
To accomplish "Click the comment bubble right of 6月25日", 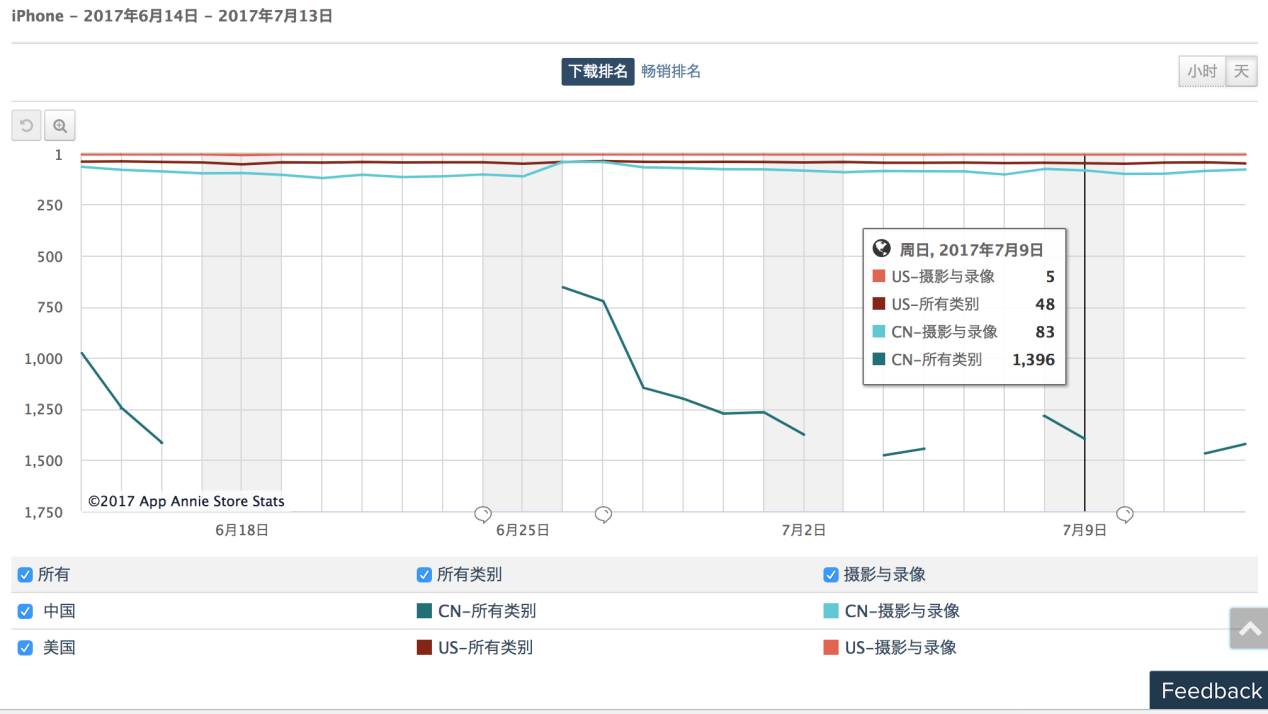I will click(603, 514).
